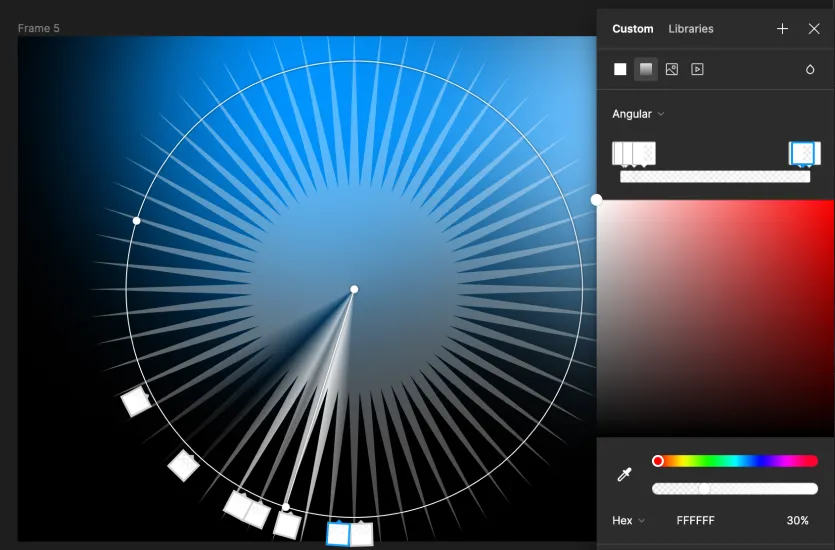This screenshot has height=550, width=835.
Task: Click the opacity slider handle
Action: pos(704,489)
